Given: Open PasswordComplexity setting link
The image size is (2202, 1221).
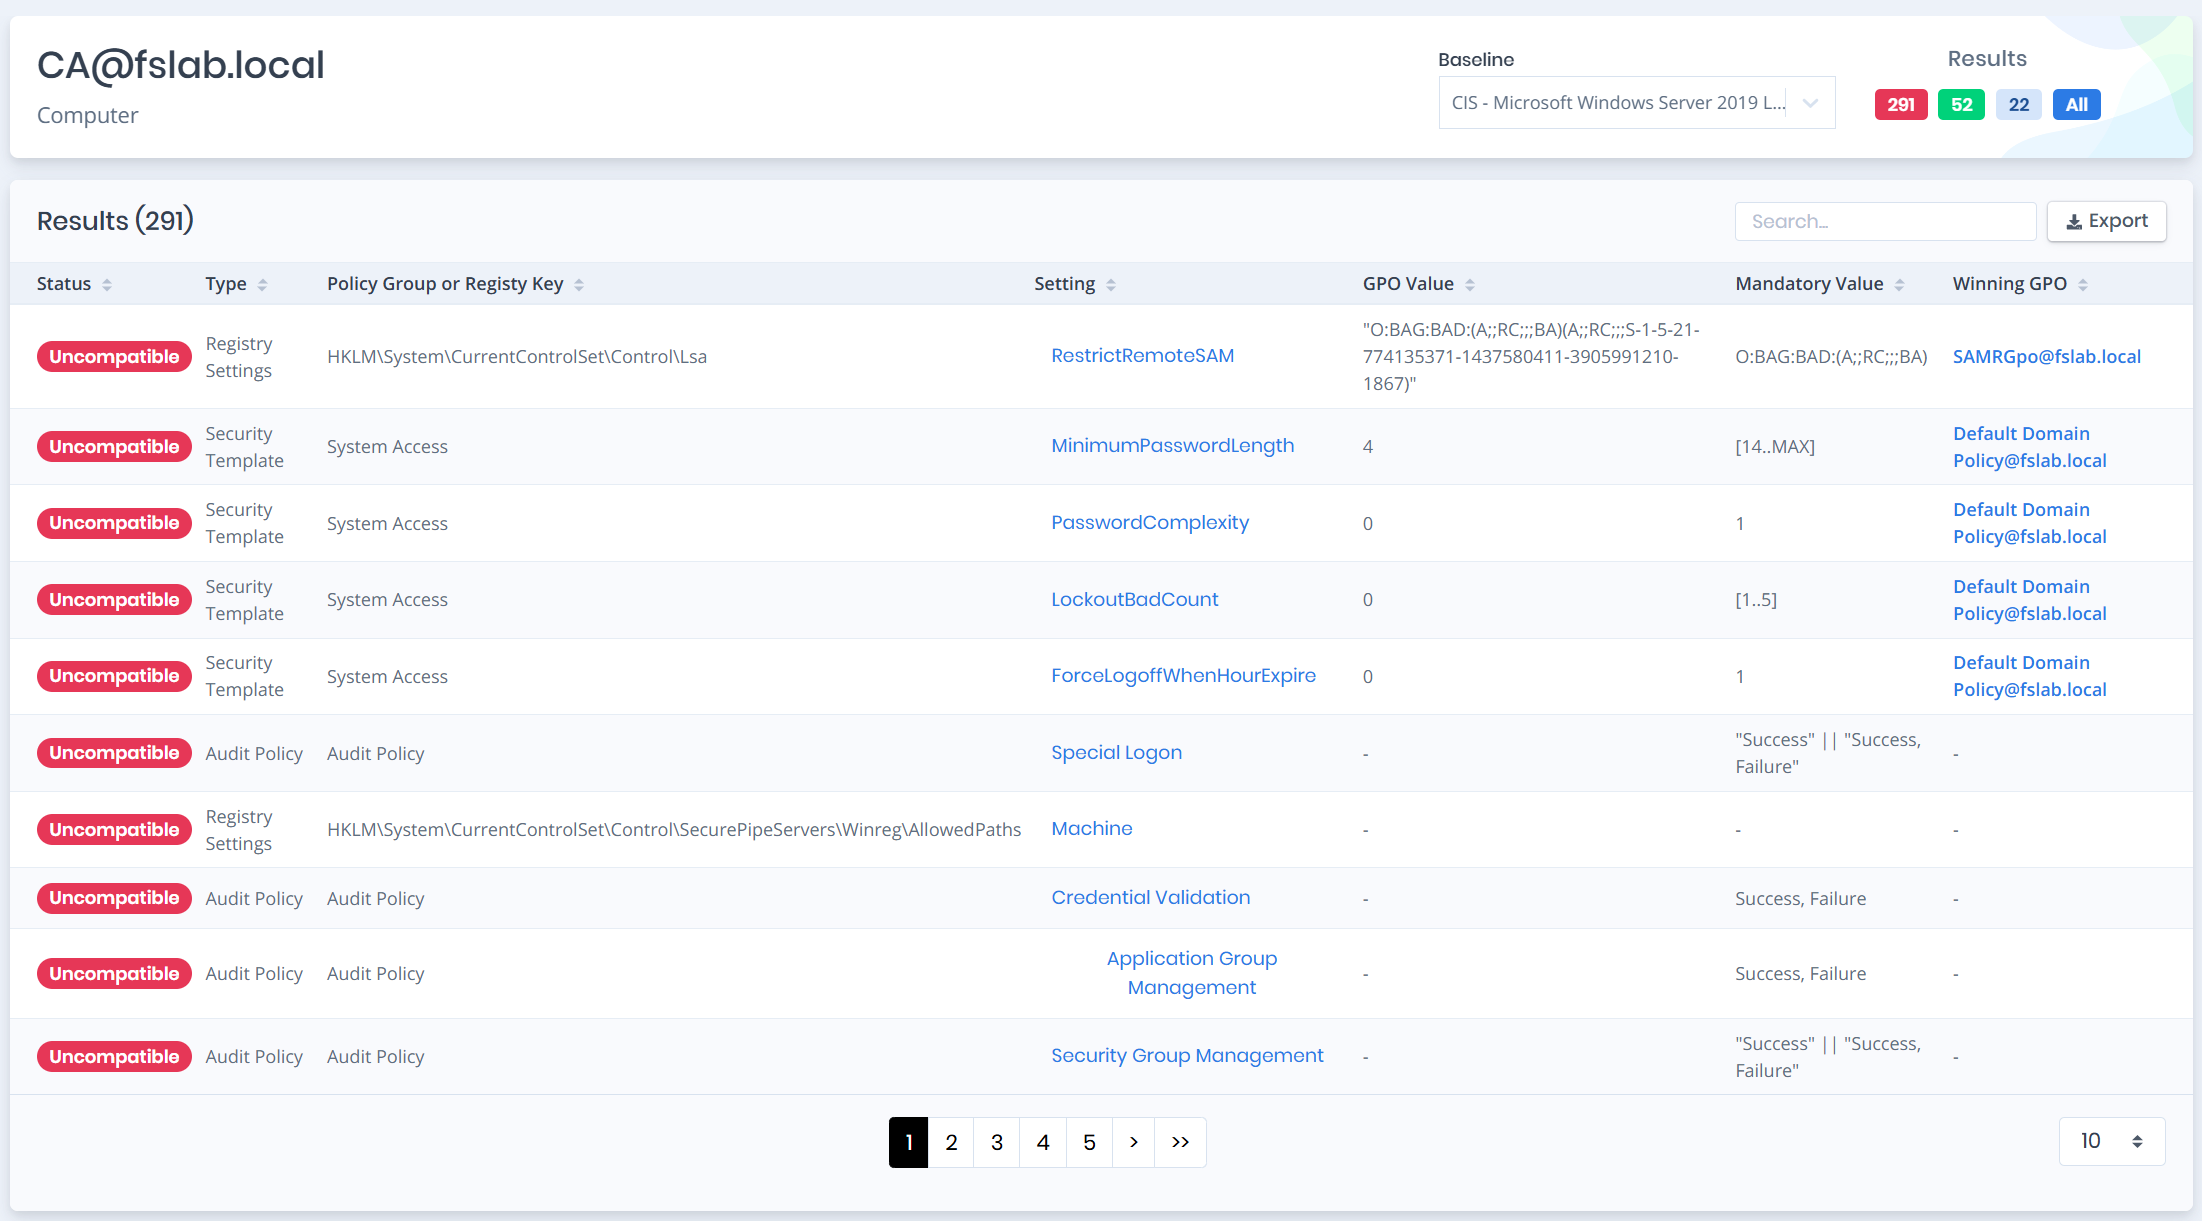Looking at the screenshot, I should [x=1150, y=523].
